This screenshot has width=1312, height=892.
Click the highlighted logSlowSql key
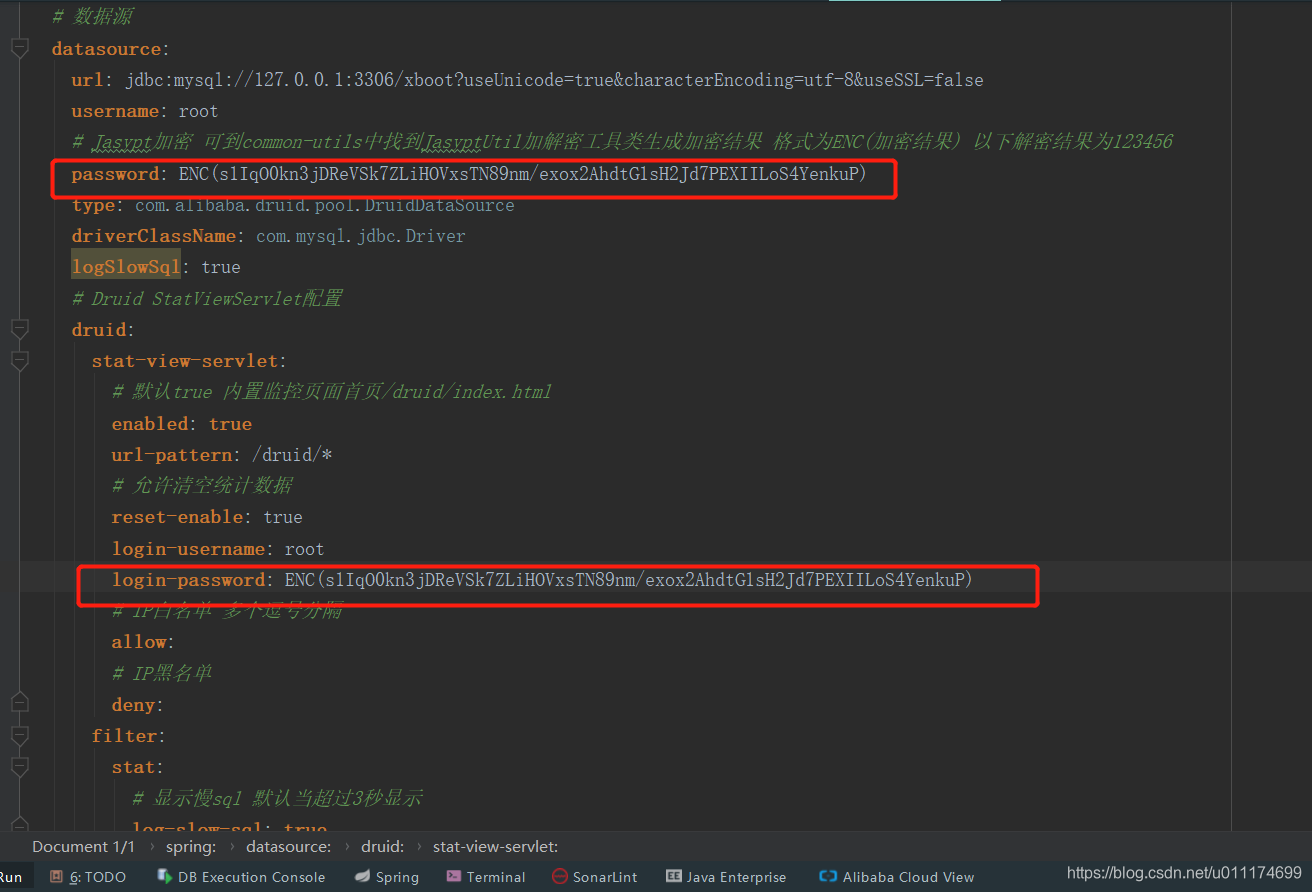[x=126, y=267]
